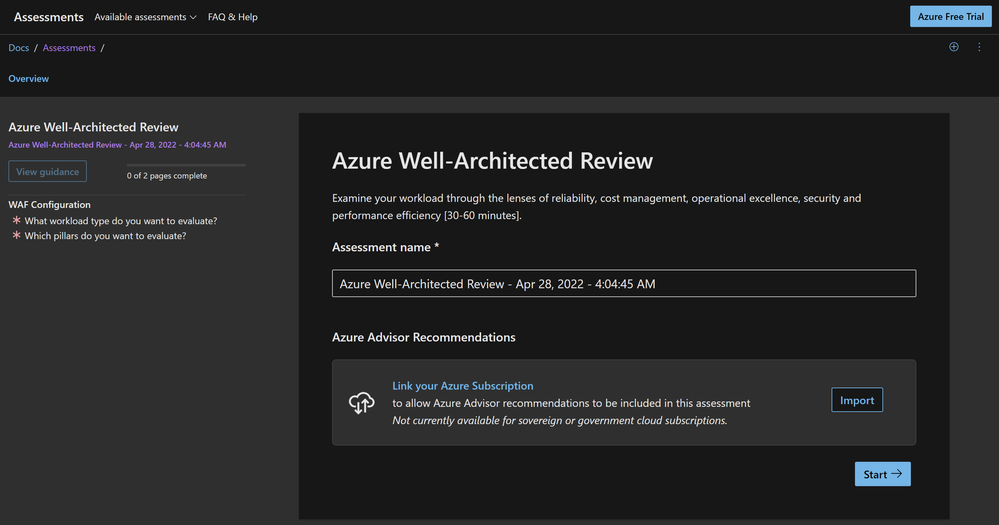Click the main Azure Well-Architected Review heading

coord(492,161)
